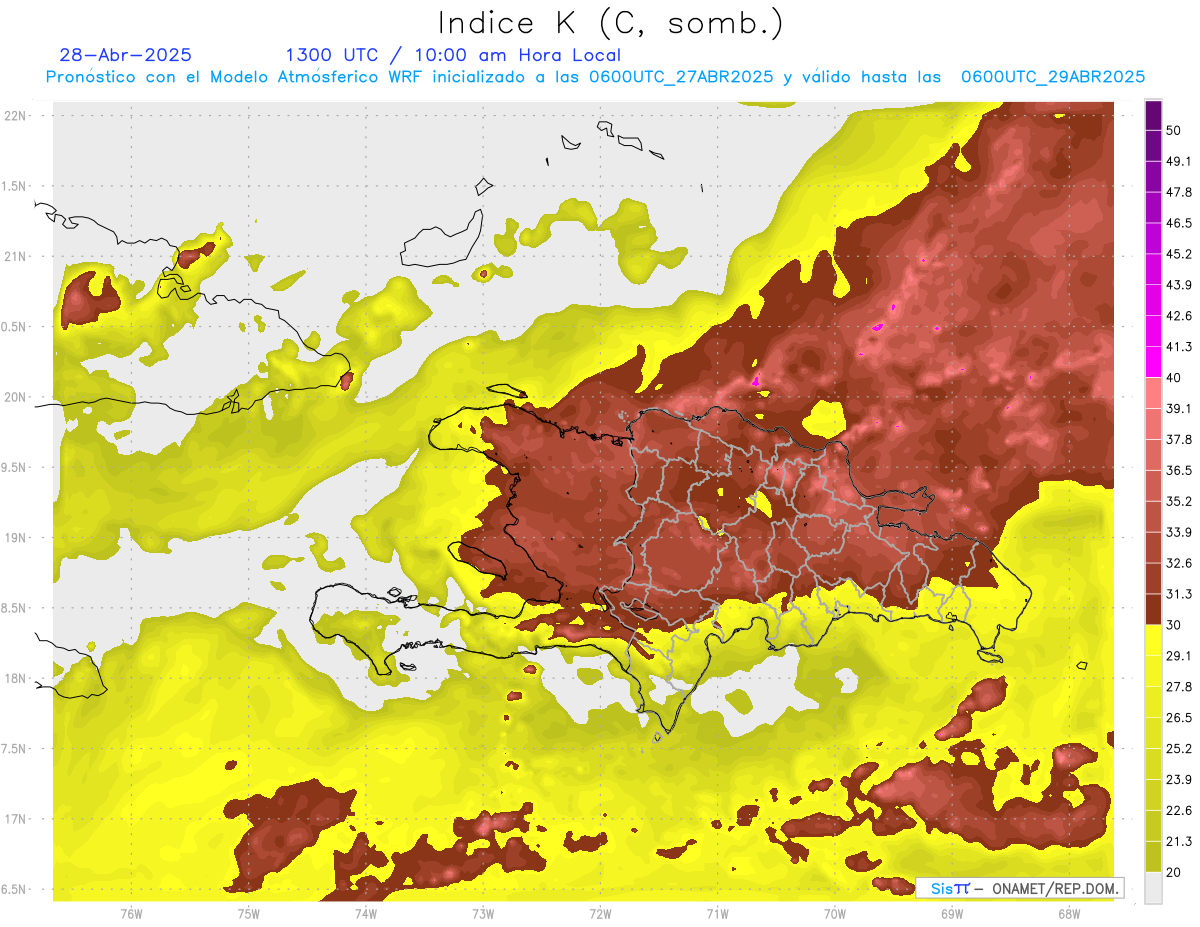The width and height of the screenshot is (1200, 927).
Task: Click the salmon swatch between 39.1 and 40
Action: 1153,394
